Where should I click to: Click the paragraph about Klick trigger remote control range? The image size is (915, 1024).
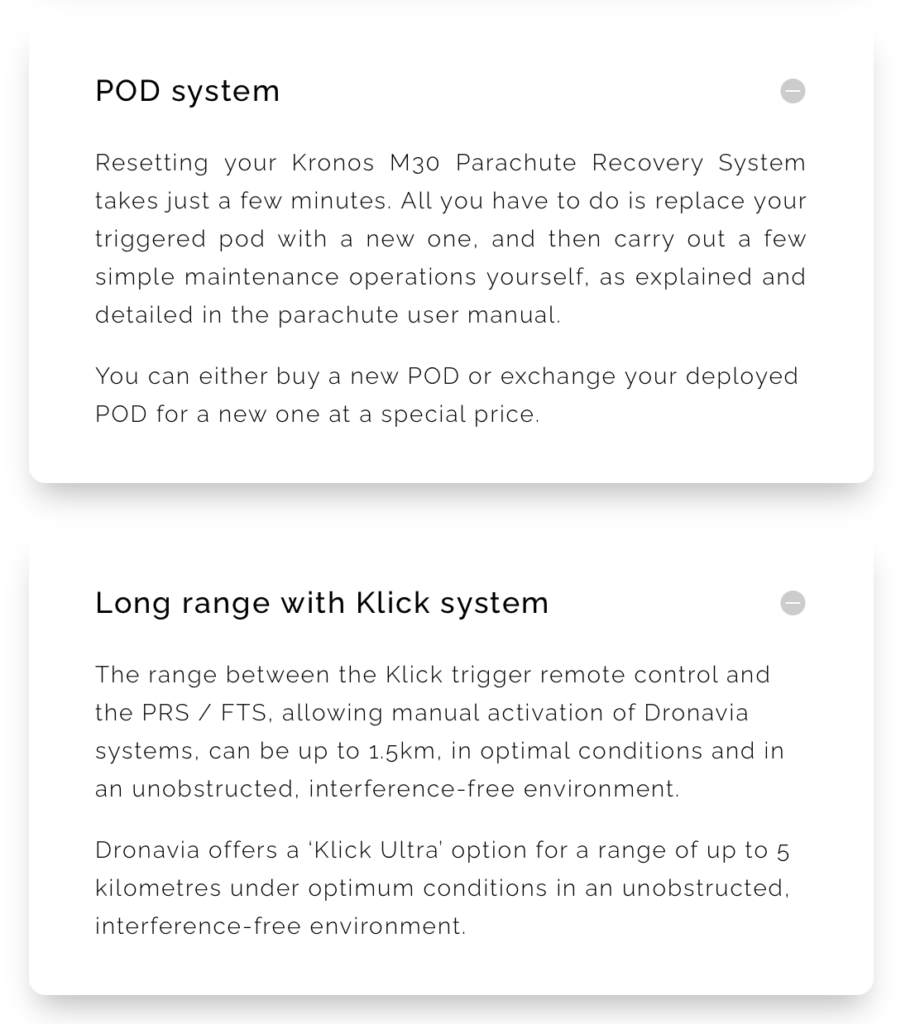click(x=440, y=731)
